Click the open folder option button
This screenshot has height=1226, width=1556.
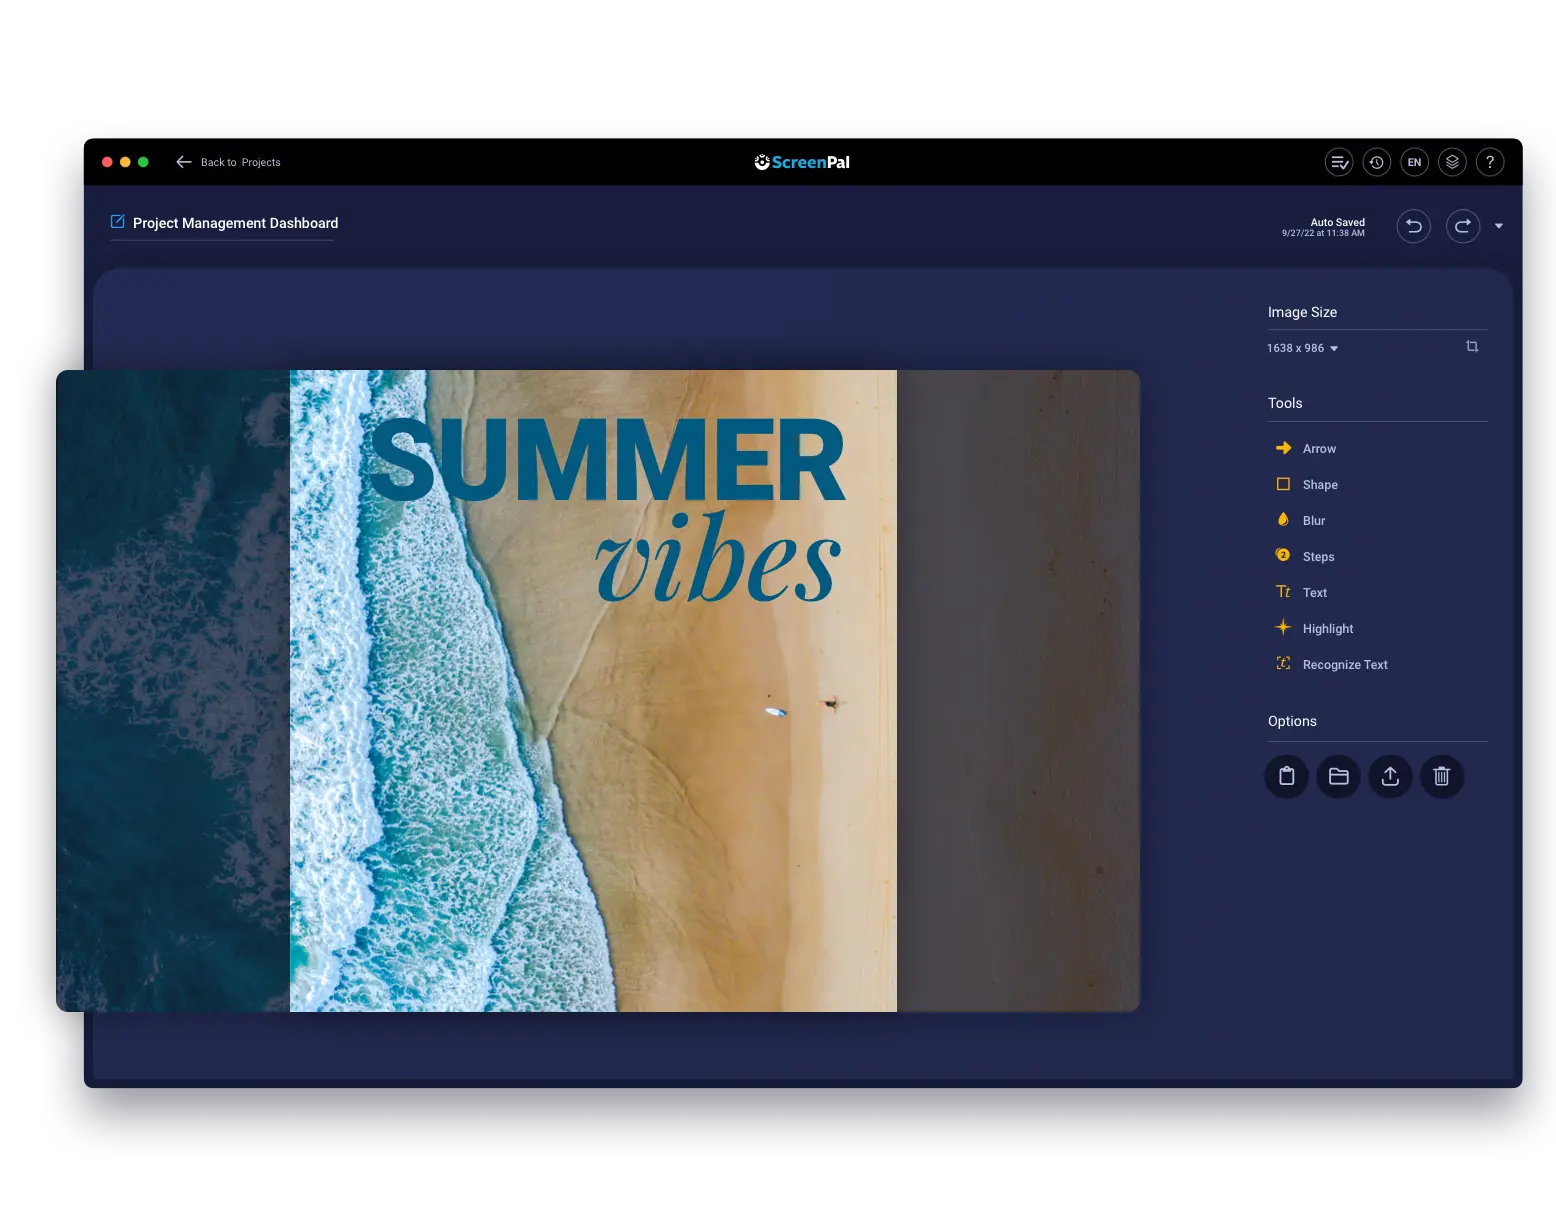coord(1339,776)
